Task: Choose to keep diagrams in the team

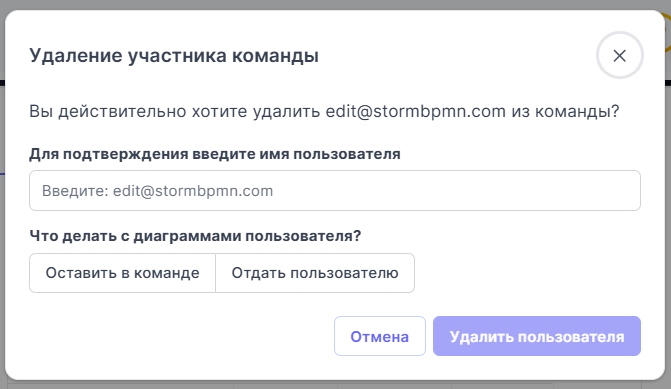Action: 122,273
